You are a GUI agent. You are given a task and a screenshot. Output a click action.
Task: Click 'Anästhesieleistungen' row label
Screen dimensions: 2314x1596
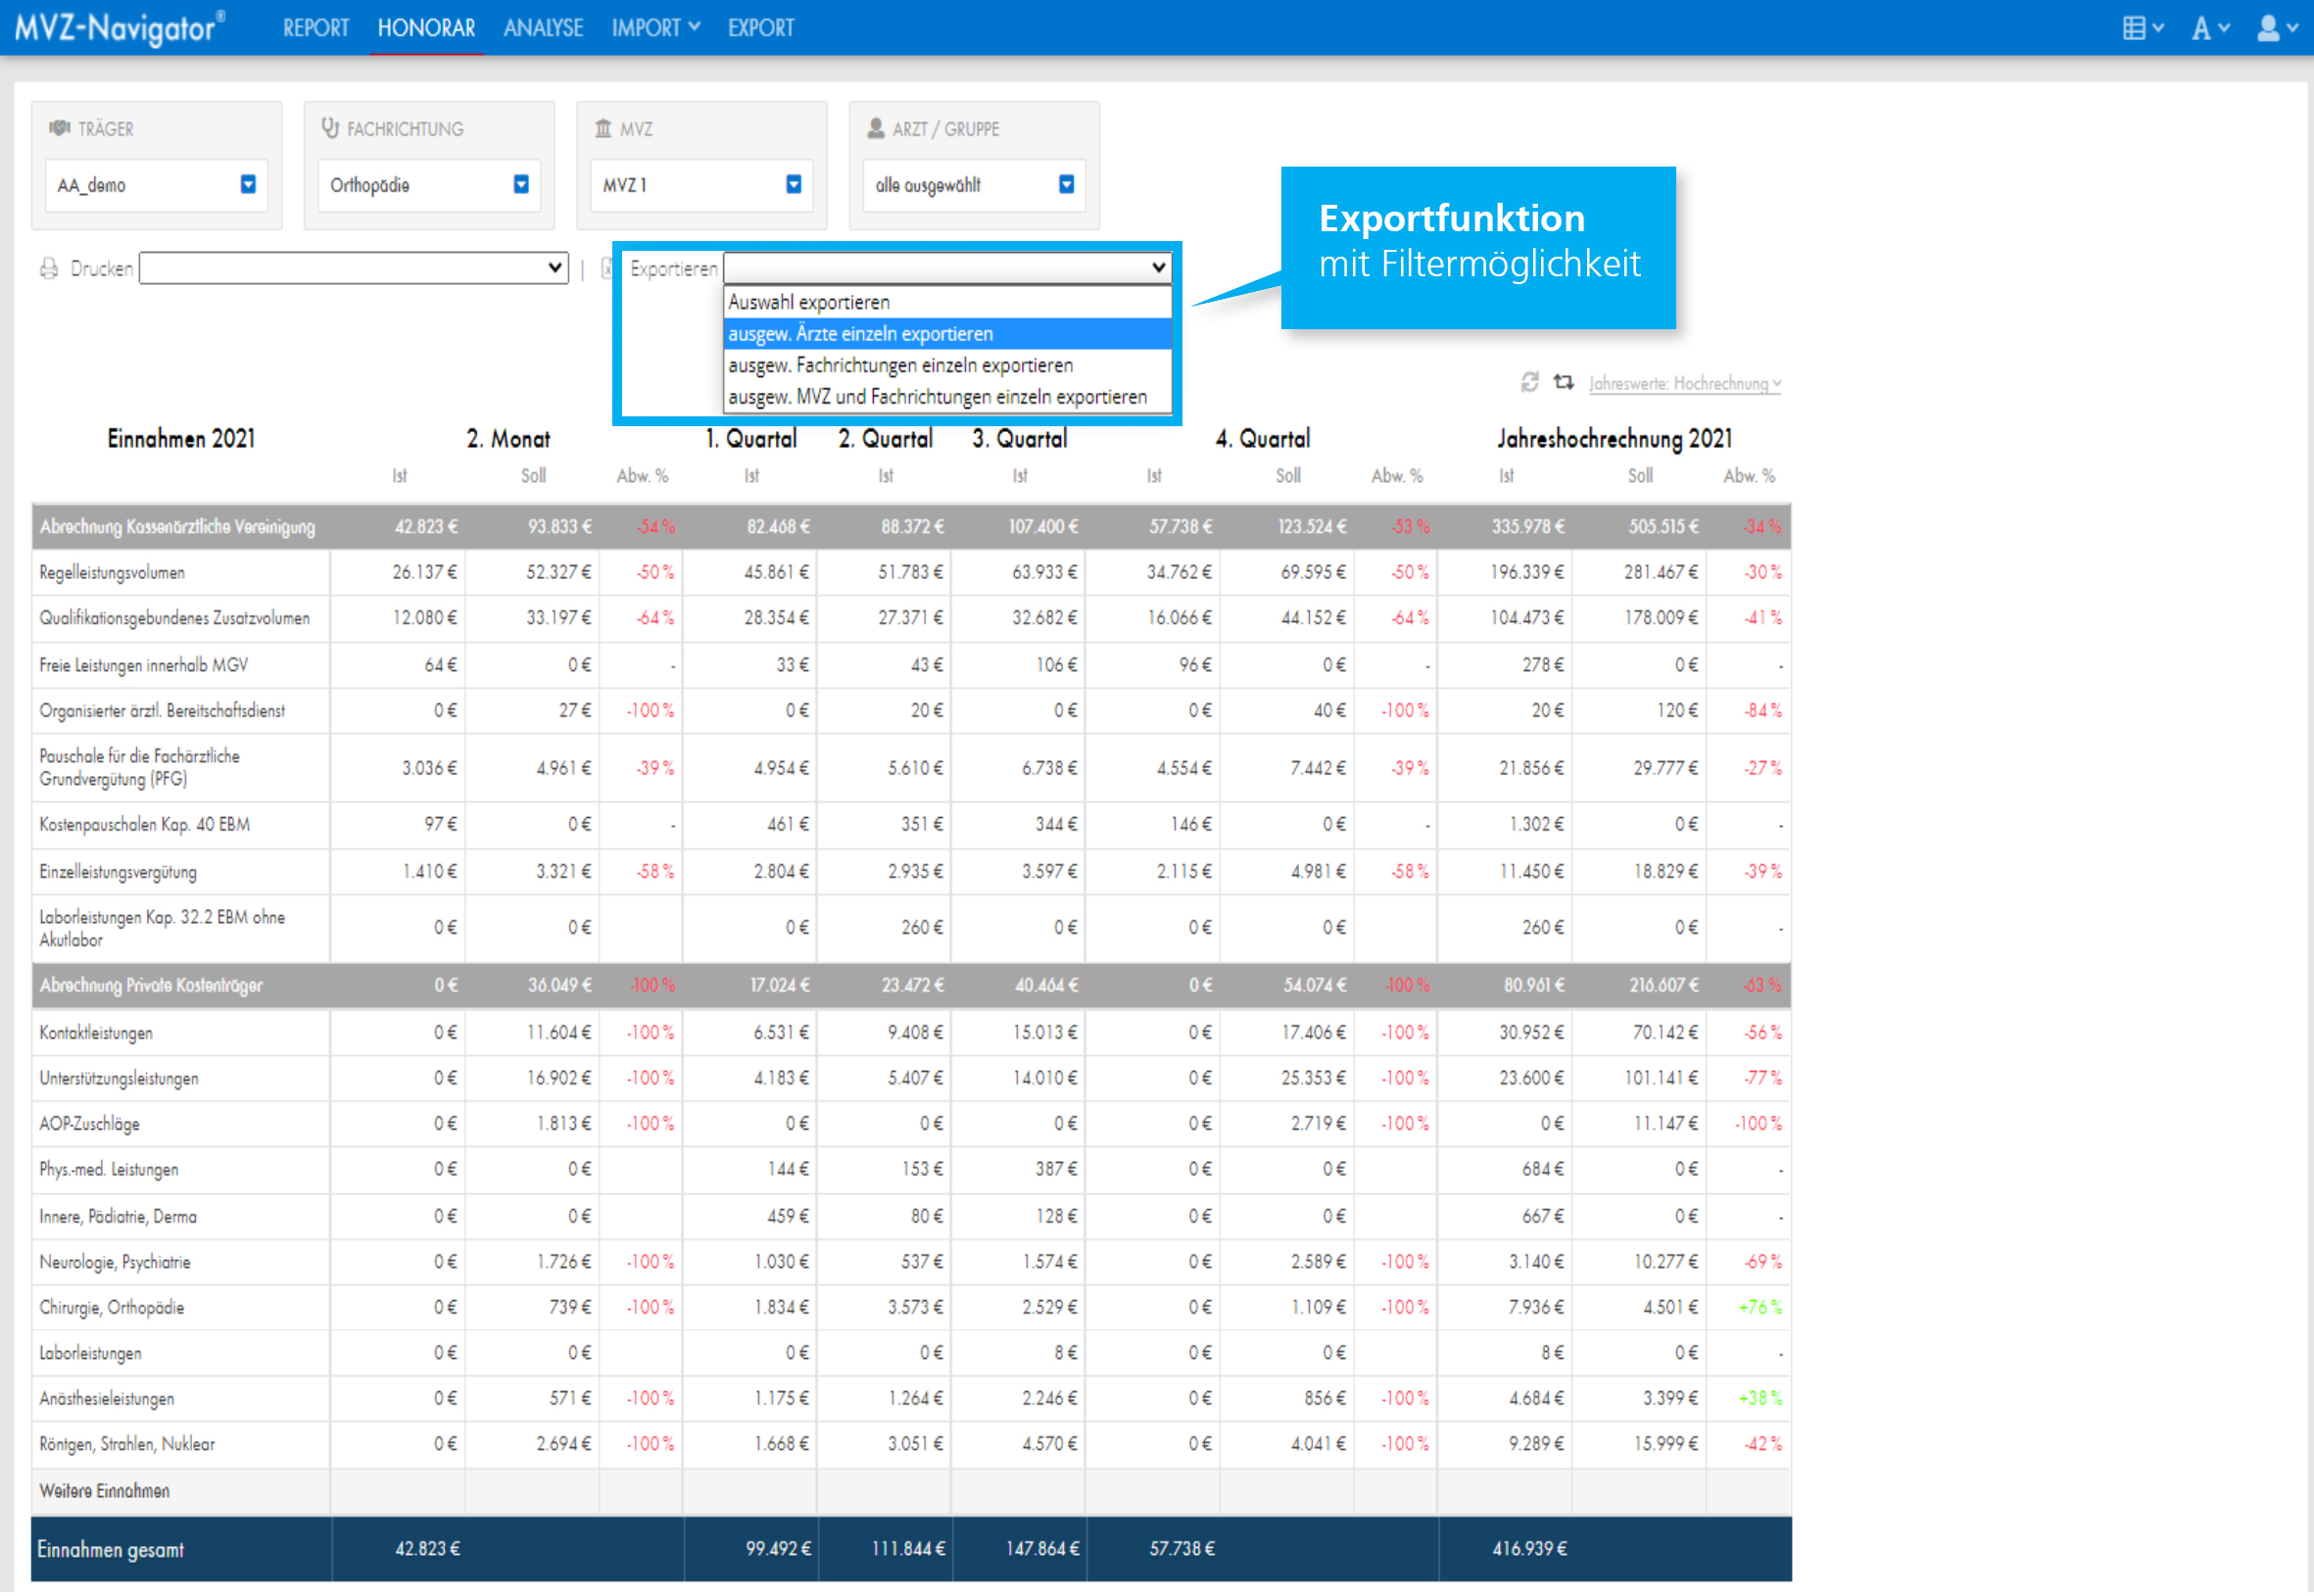point(107,1399)
